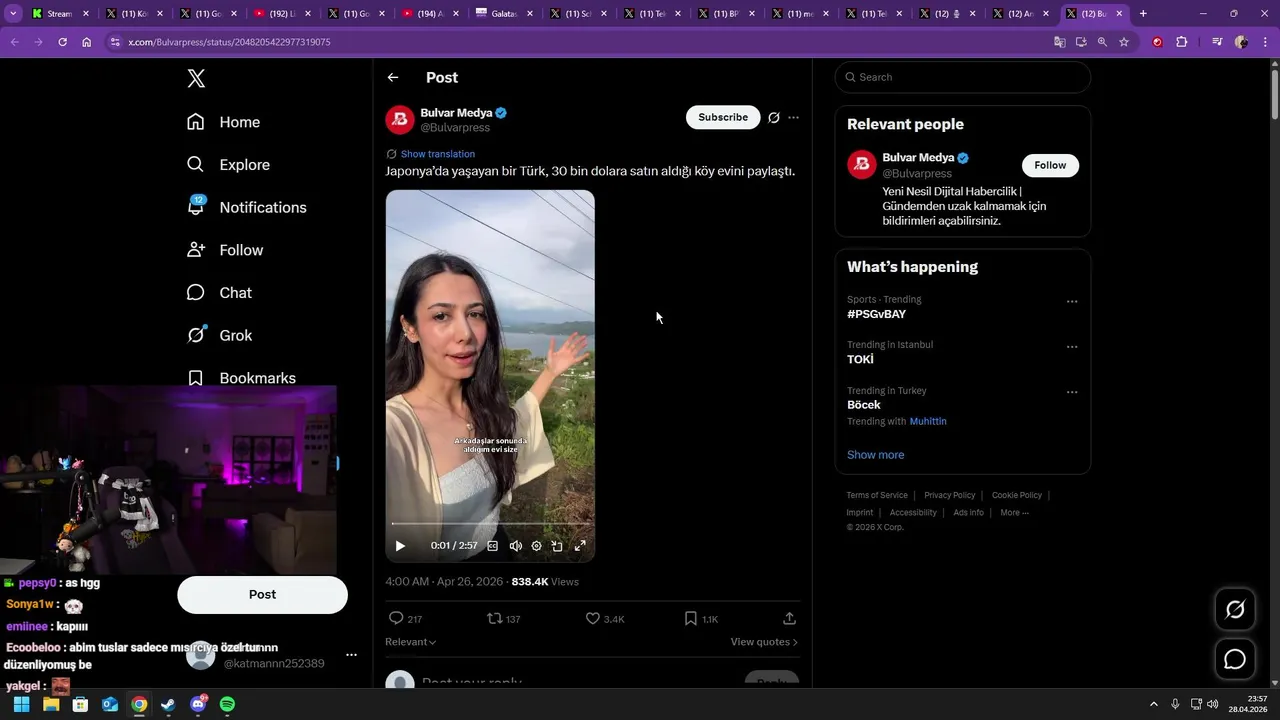1280x720 pixels.
Task: Expand the Relevant replies sort dropdown
Action: tap(410, 642)
